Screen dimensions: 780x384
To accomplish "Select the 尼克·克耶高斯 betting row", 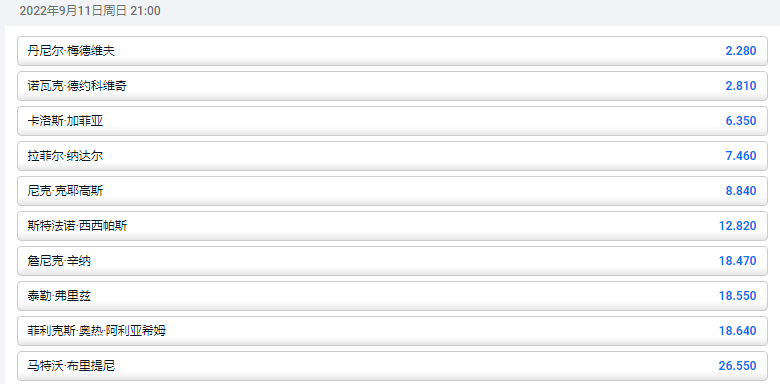I will [x=392, y=191].
